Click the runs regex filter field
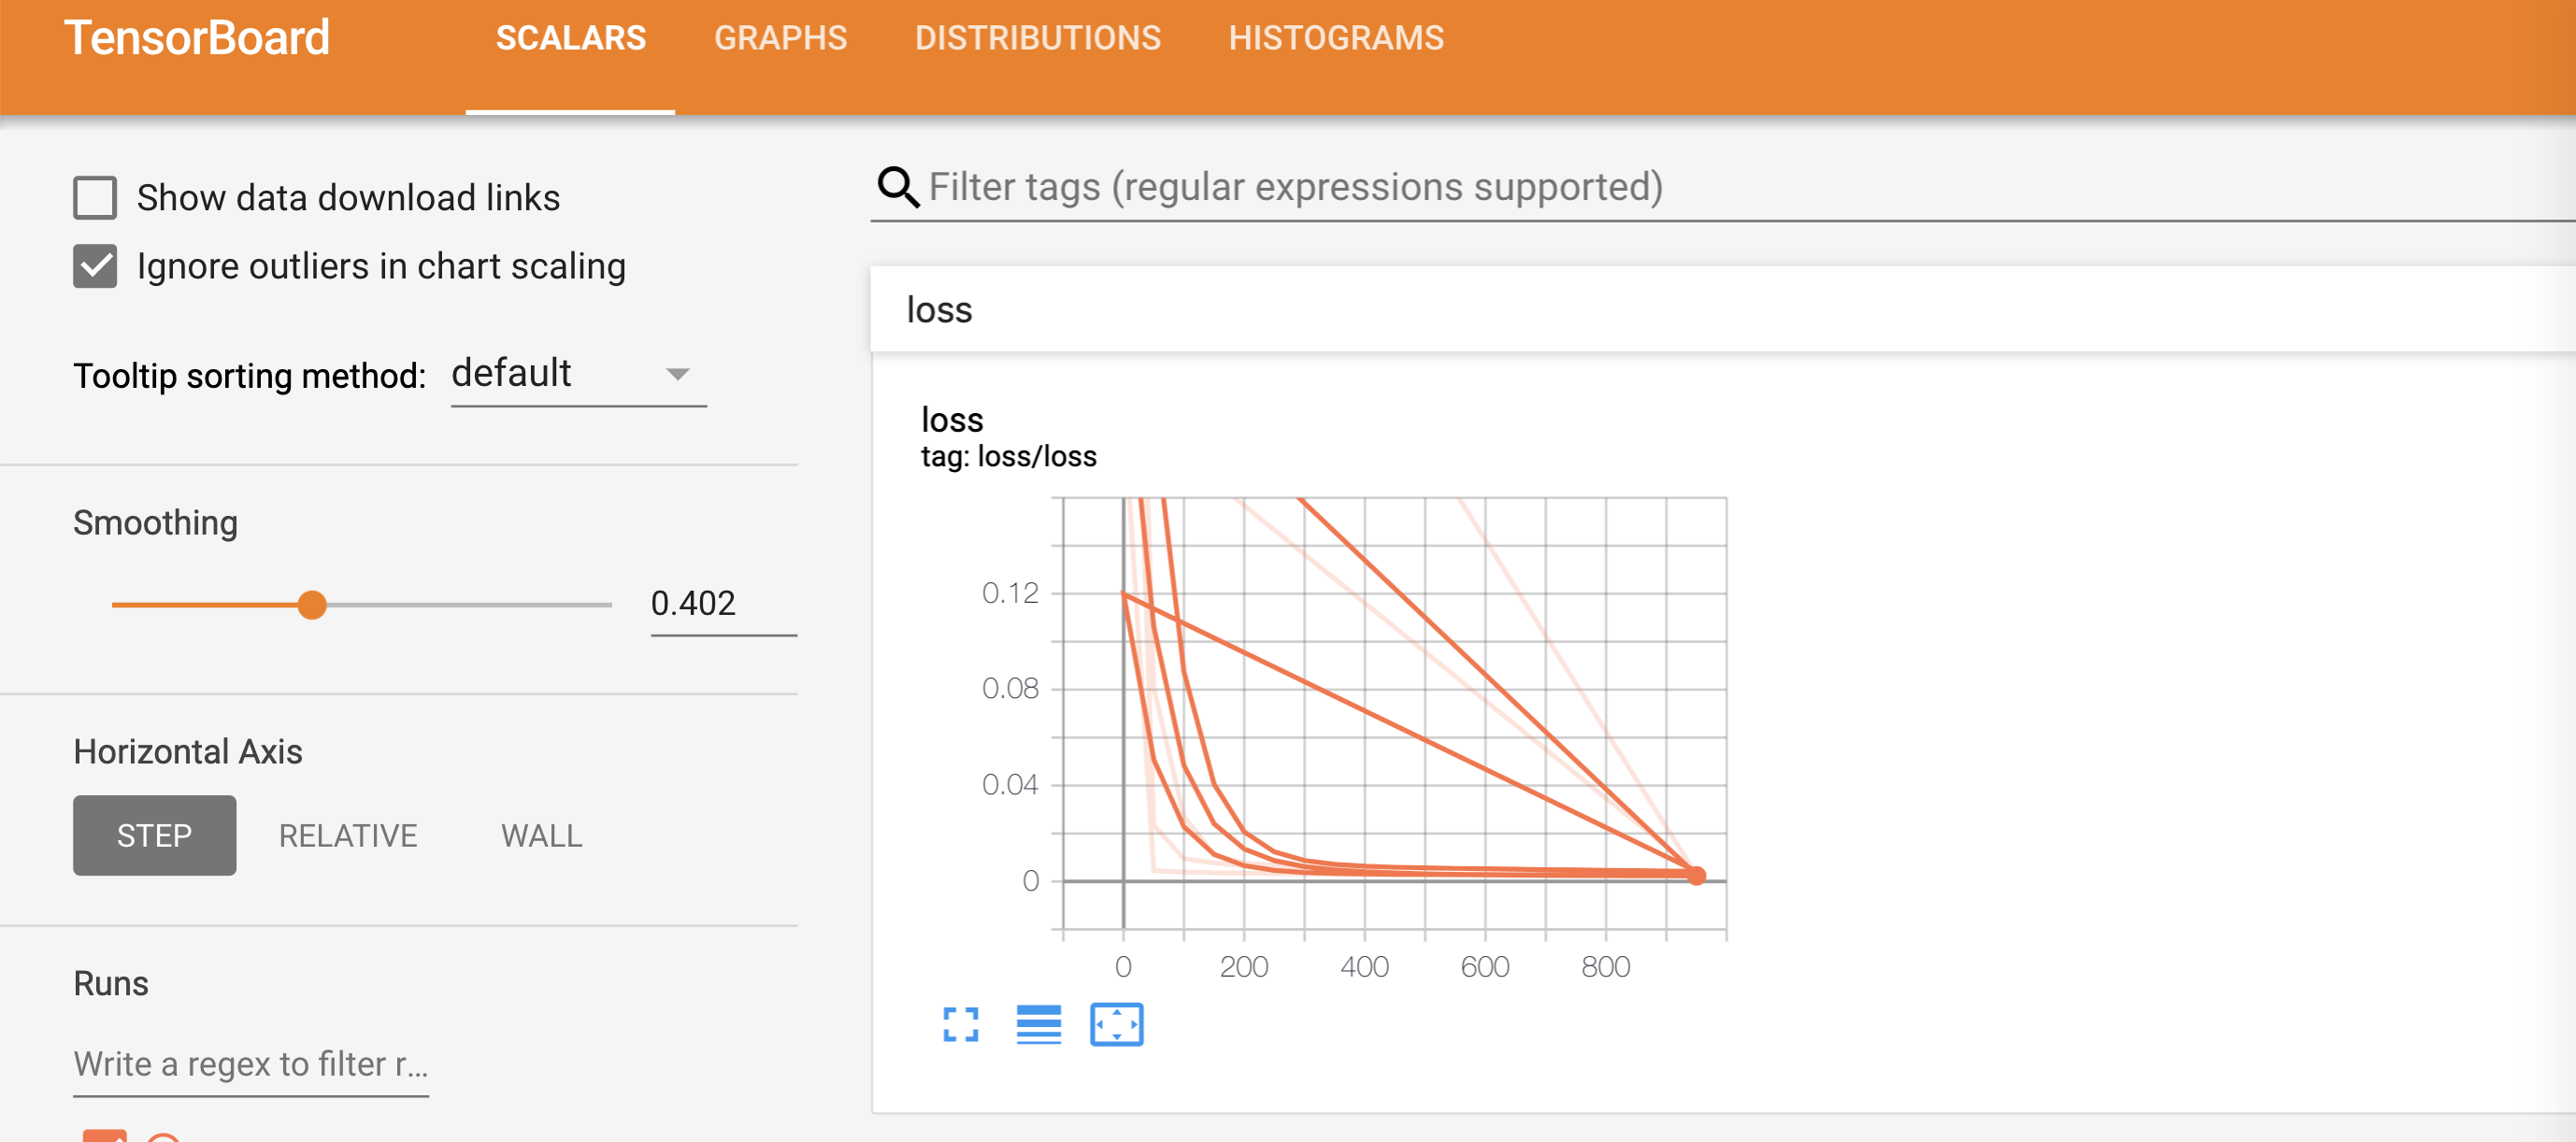This screenshot has height=1142, width=2576. point(250,1064)
